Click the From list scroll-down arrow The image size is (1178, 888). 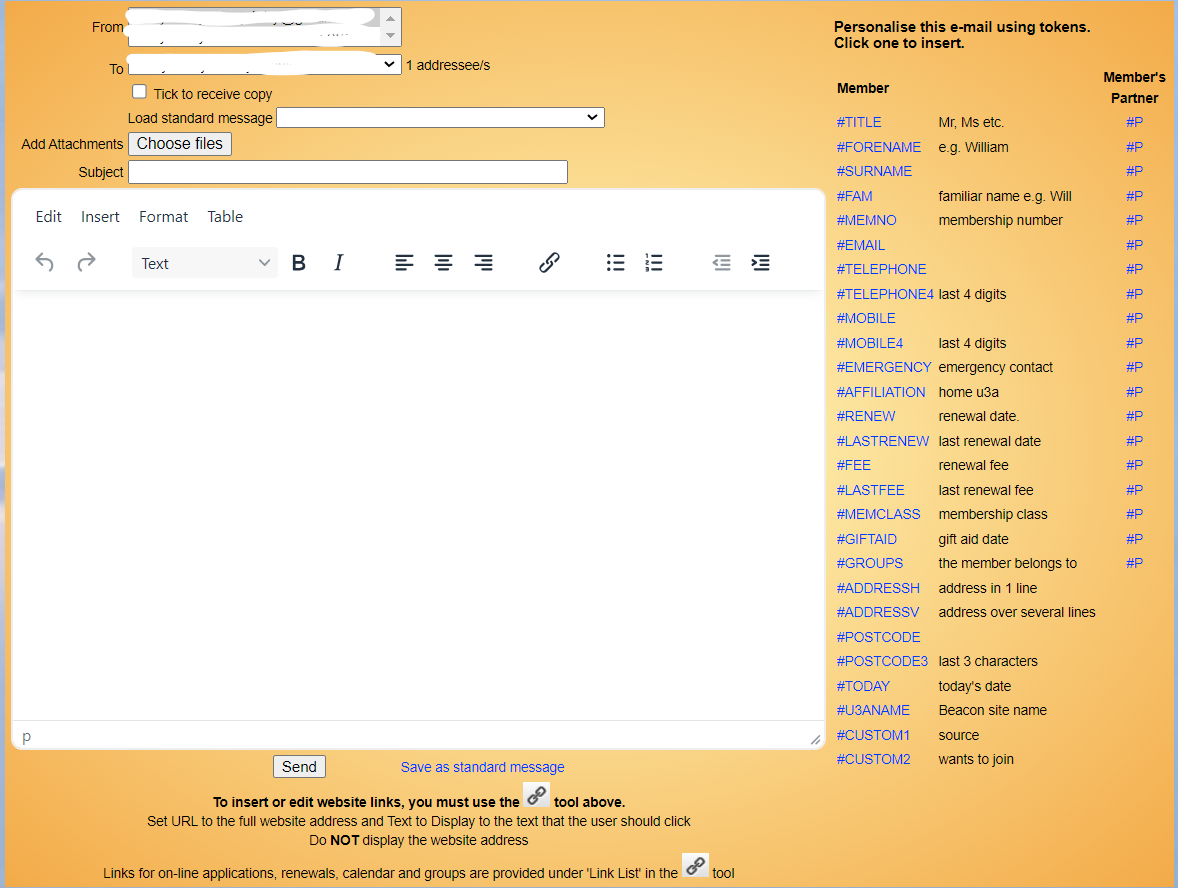point(390,35)
